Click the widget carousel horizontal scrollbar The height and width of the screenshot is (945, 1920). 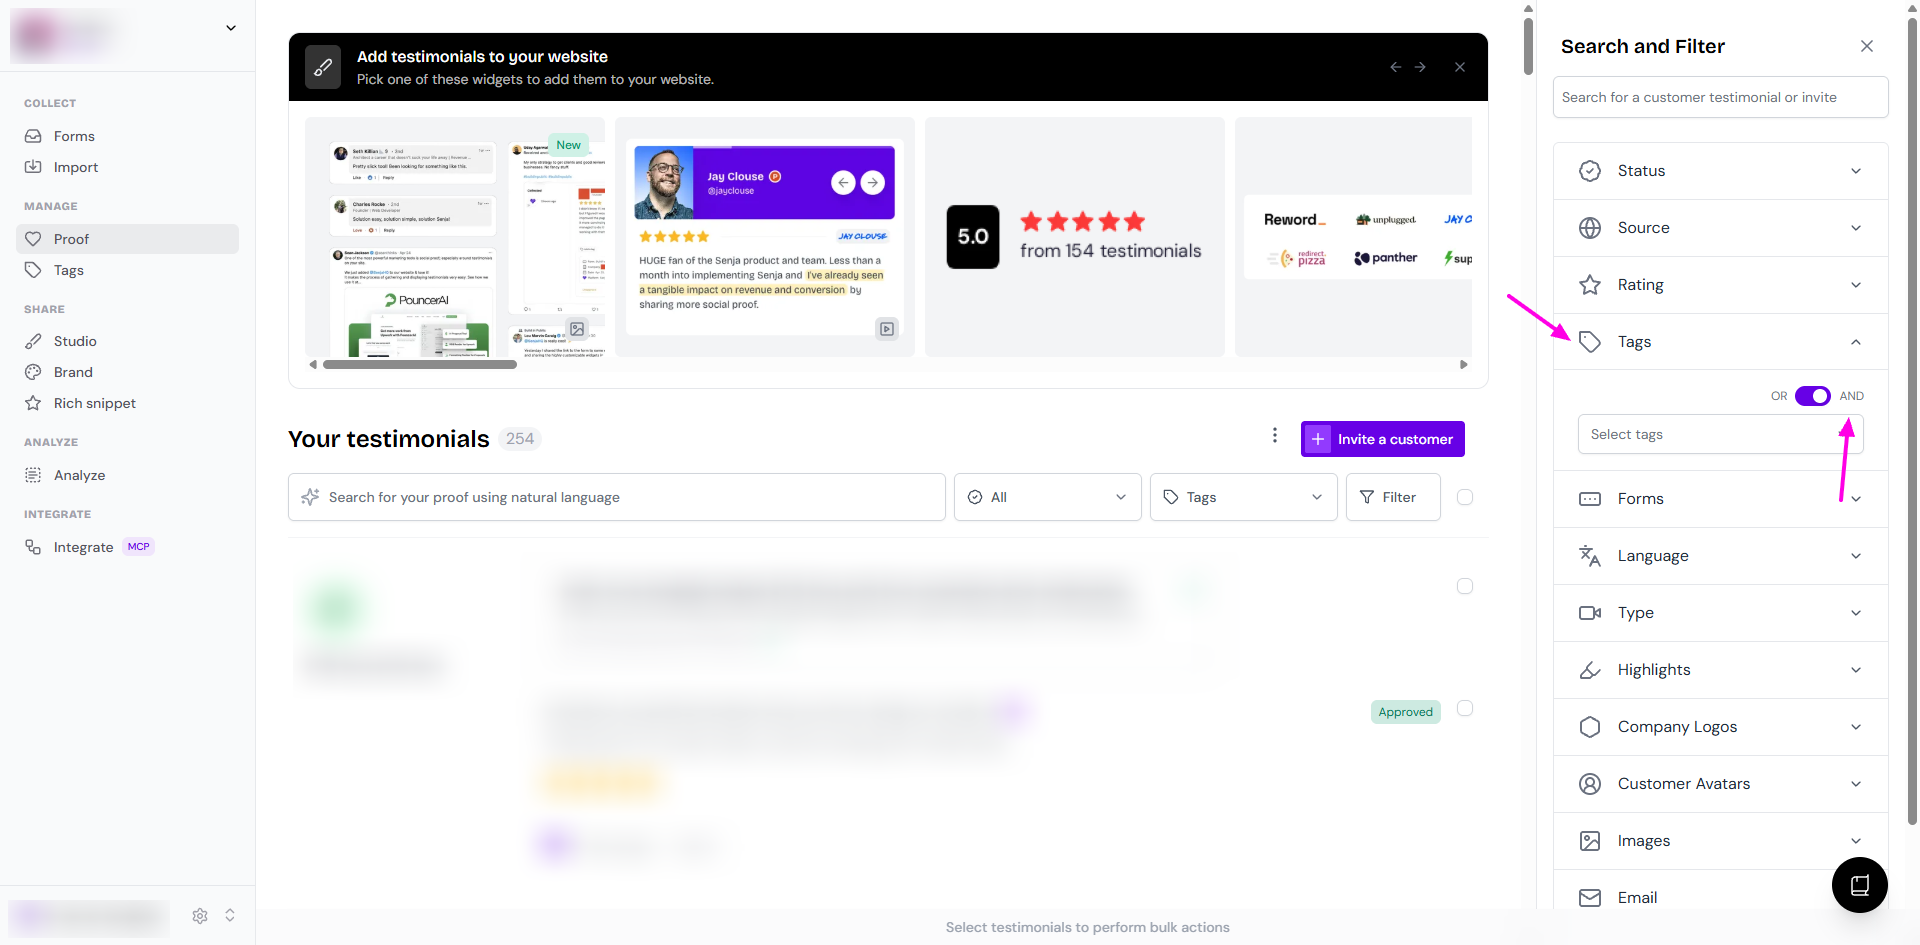click(420, 365)
